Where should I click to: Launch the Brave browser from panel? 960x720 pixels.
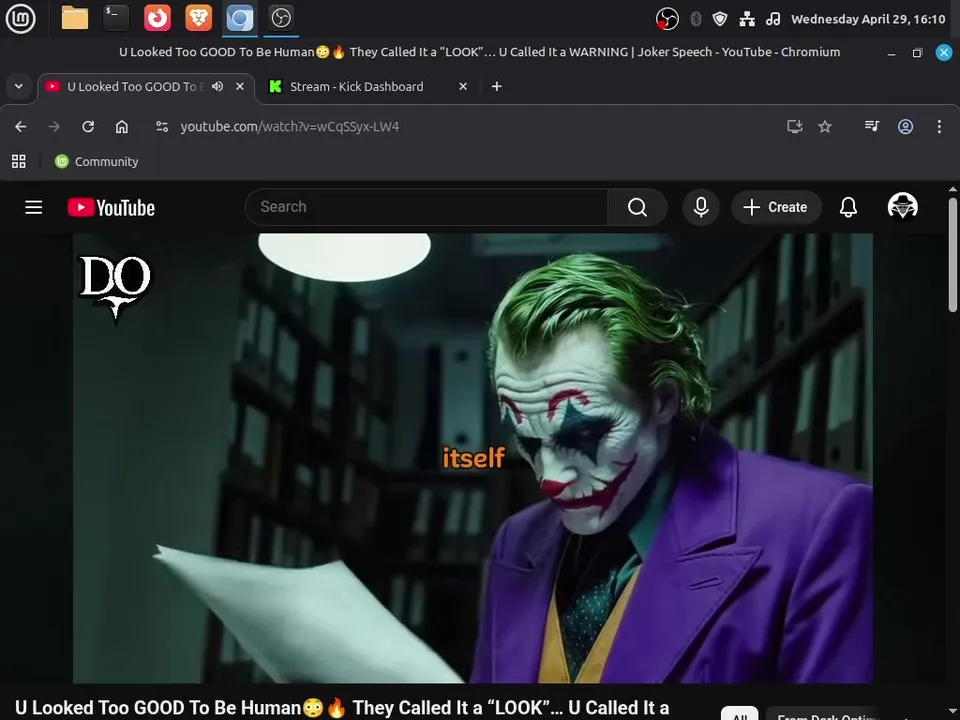[198, 18]
